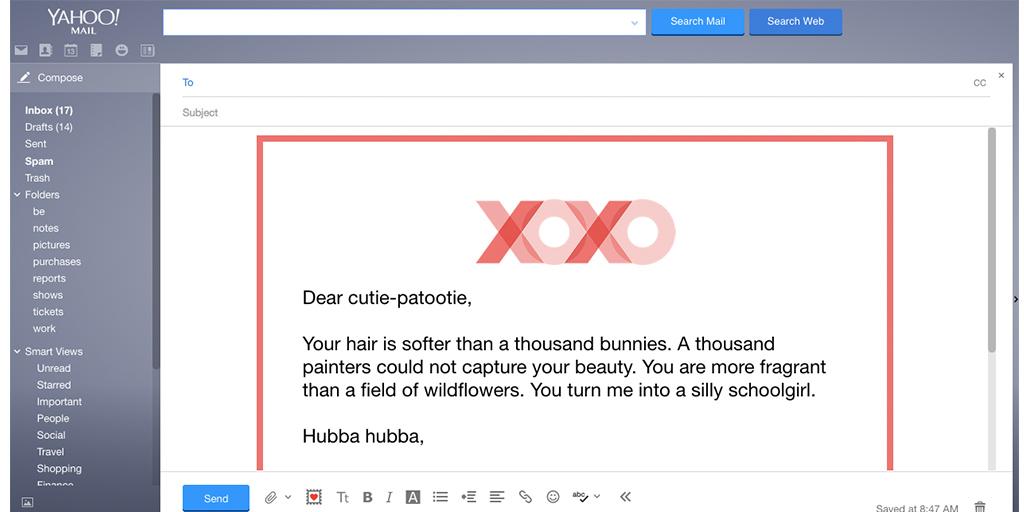The height and width of the screenshot is (512, 1024).
Task: Run the abc spell check
Action: click(580, 497)
